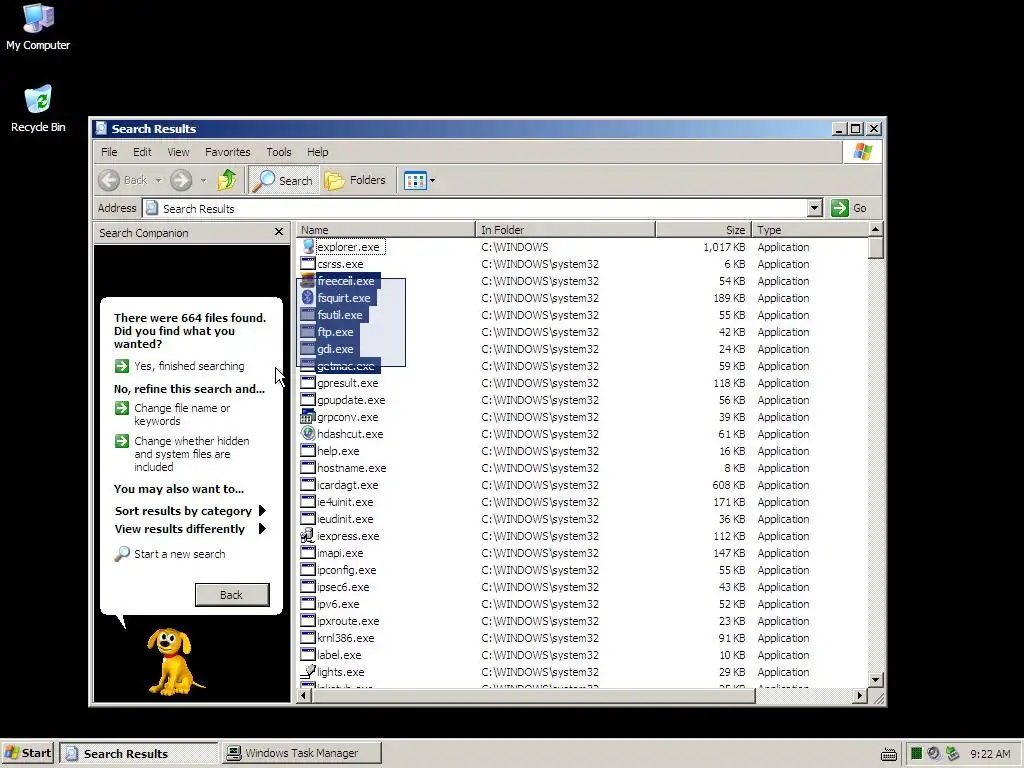Sort by the Type column header
The width and height of the screenshot is (1024, 768).
[809, 230]
